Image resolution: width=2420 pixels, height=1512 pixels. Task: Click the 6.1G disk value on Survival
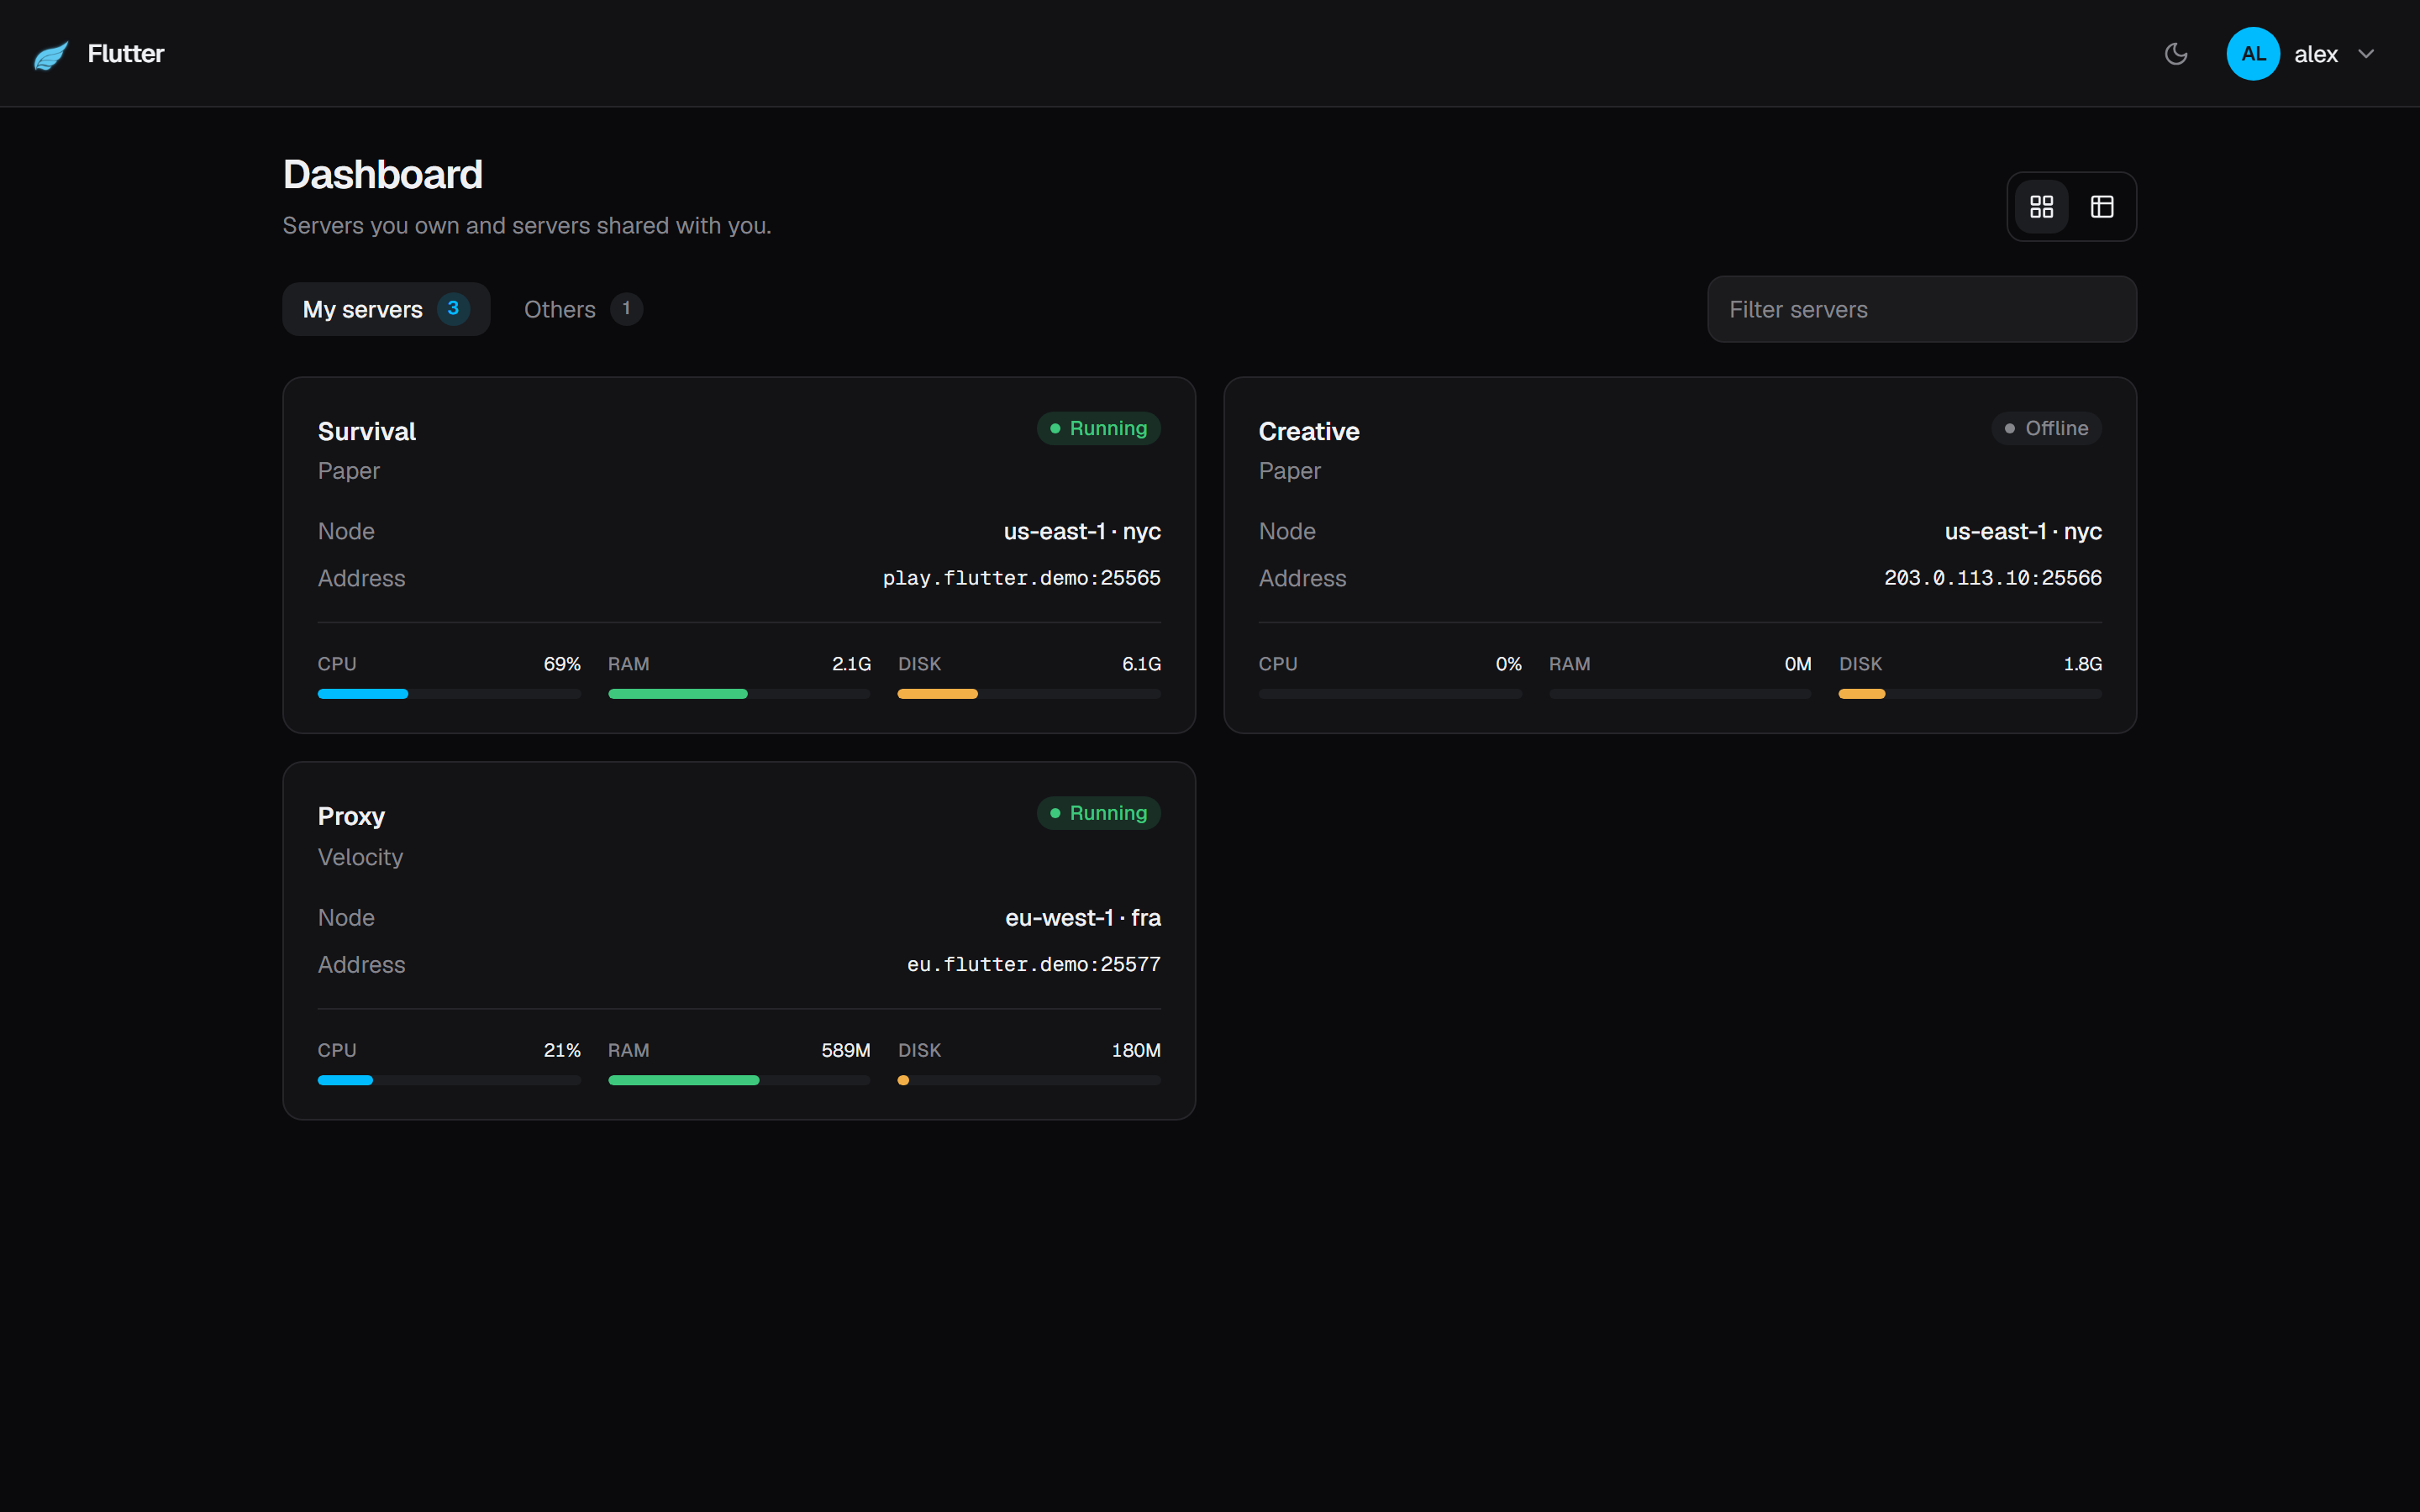(1141, 664)
